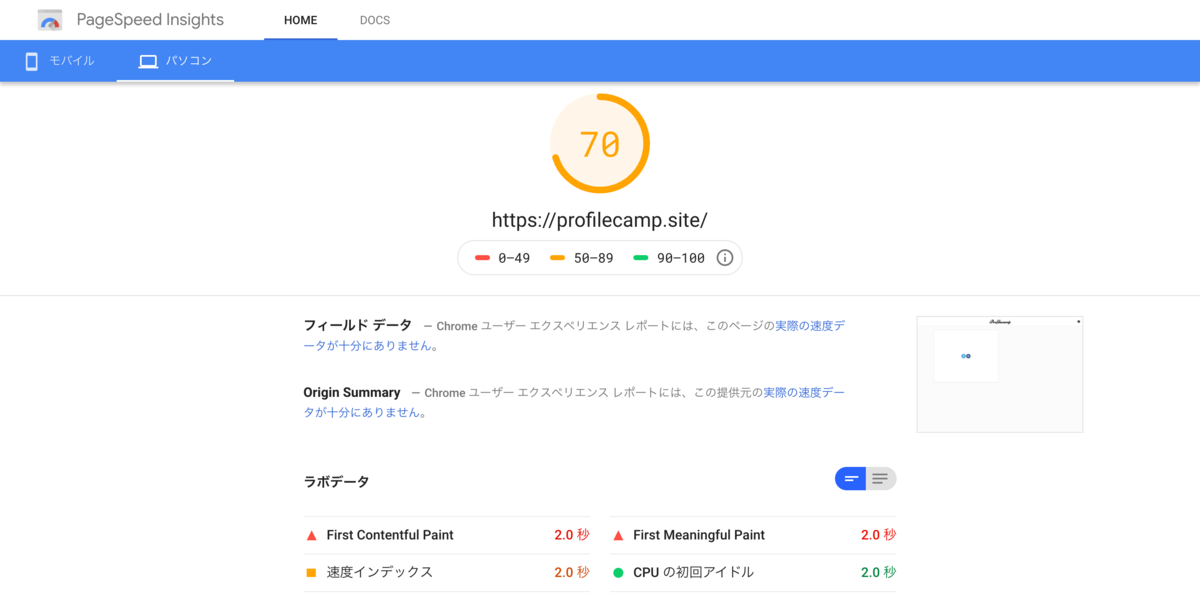This screenshot has height=597, width=1200.
Task: Click the フィールド データ heading
Action: click(x=357, y=326)
